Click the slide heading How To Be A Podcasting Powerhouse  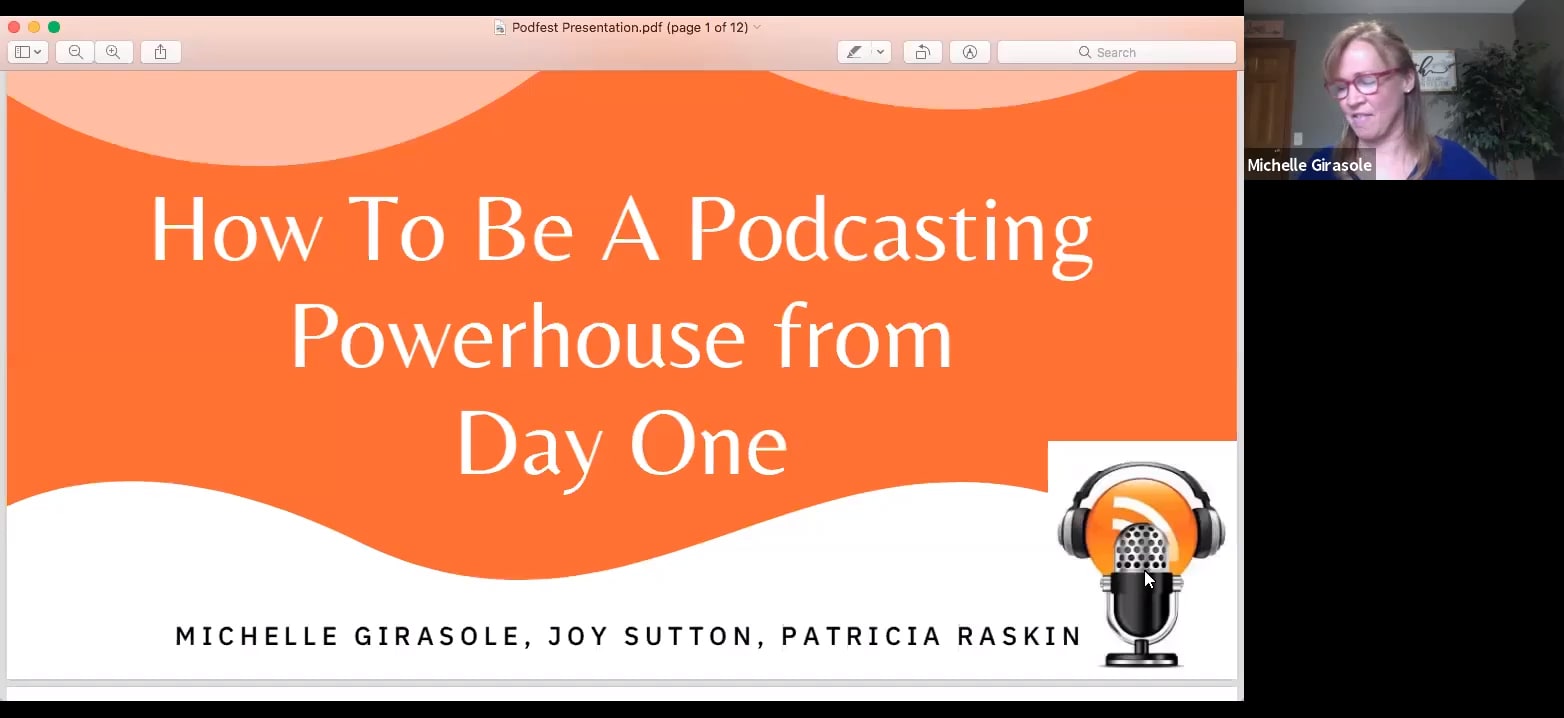click(620, 230)
